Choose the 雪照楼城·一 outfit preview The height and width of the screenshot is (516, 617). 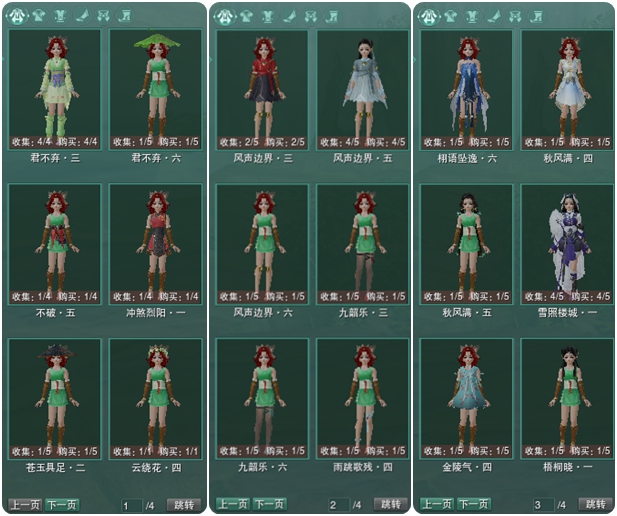[x=567, y=244]
